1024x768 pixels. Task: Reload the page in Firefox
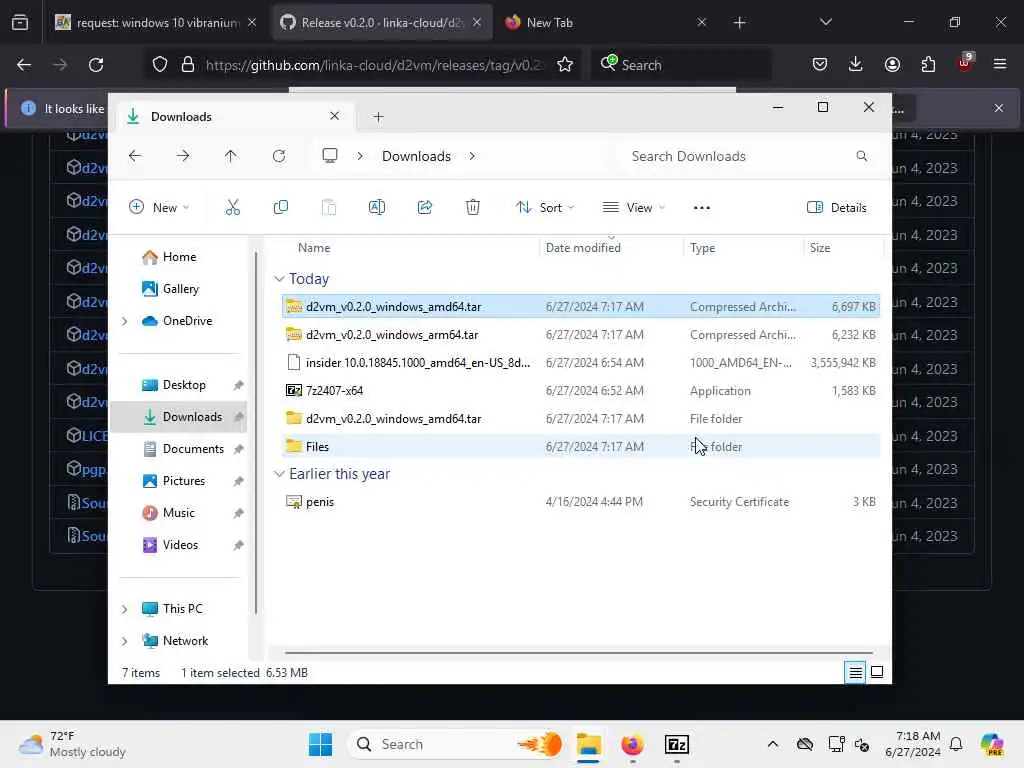96,65
